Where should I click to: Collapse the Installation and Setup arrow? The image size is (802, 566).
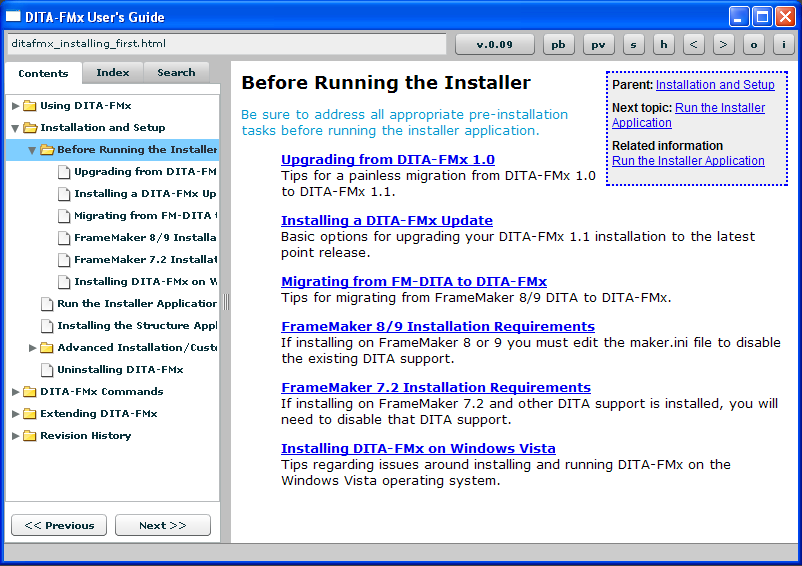tap(15, 128)
